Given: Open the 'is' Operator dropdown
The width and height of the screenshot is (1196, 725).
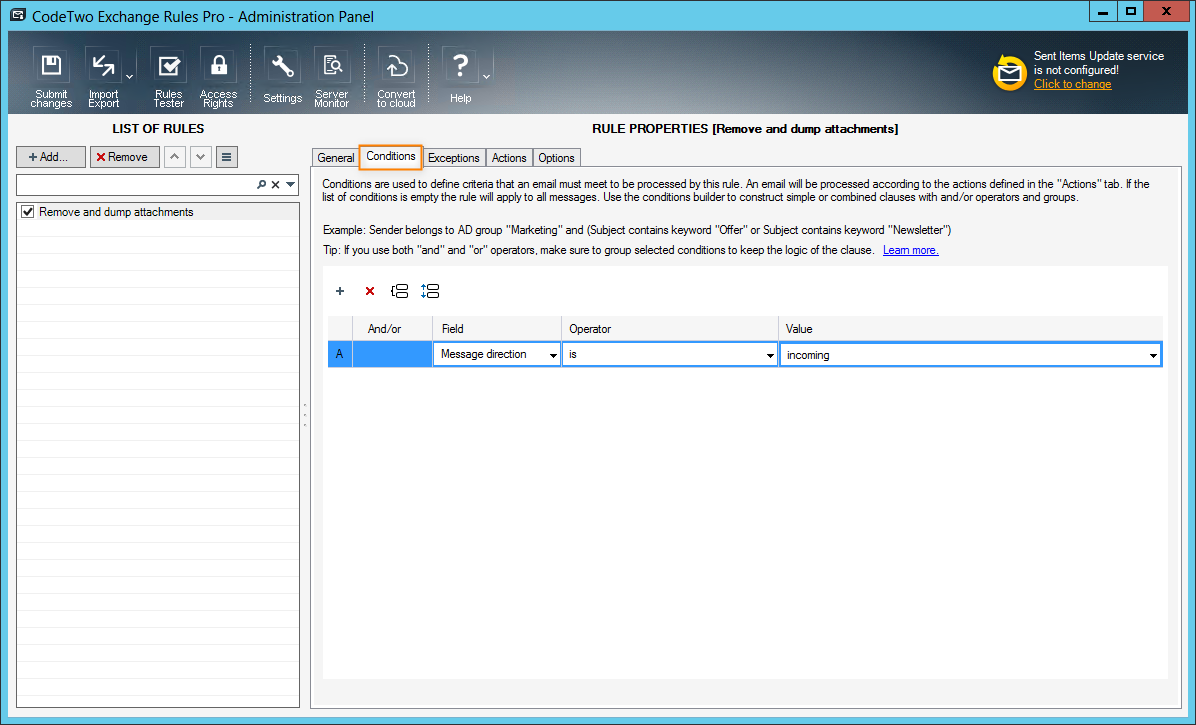Looking at the screenshot, I should (770, 355).
